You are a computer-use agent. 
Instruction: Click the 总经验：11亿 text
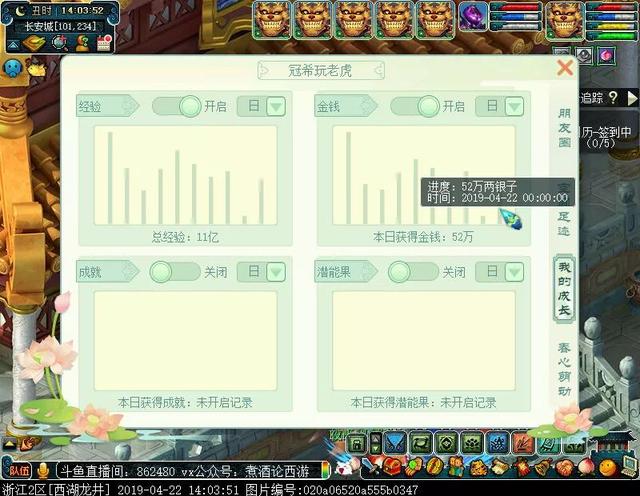[x=185, y=237]
